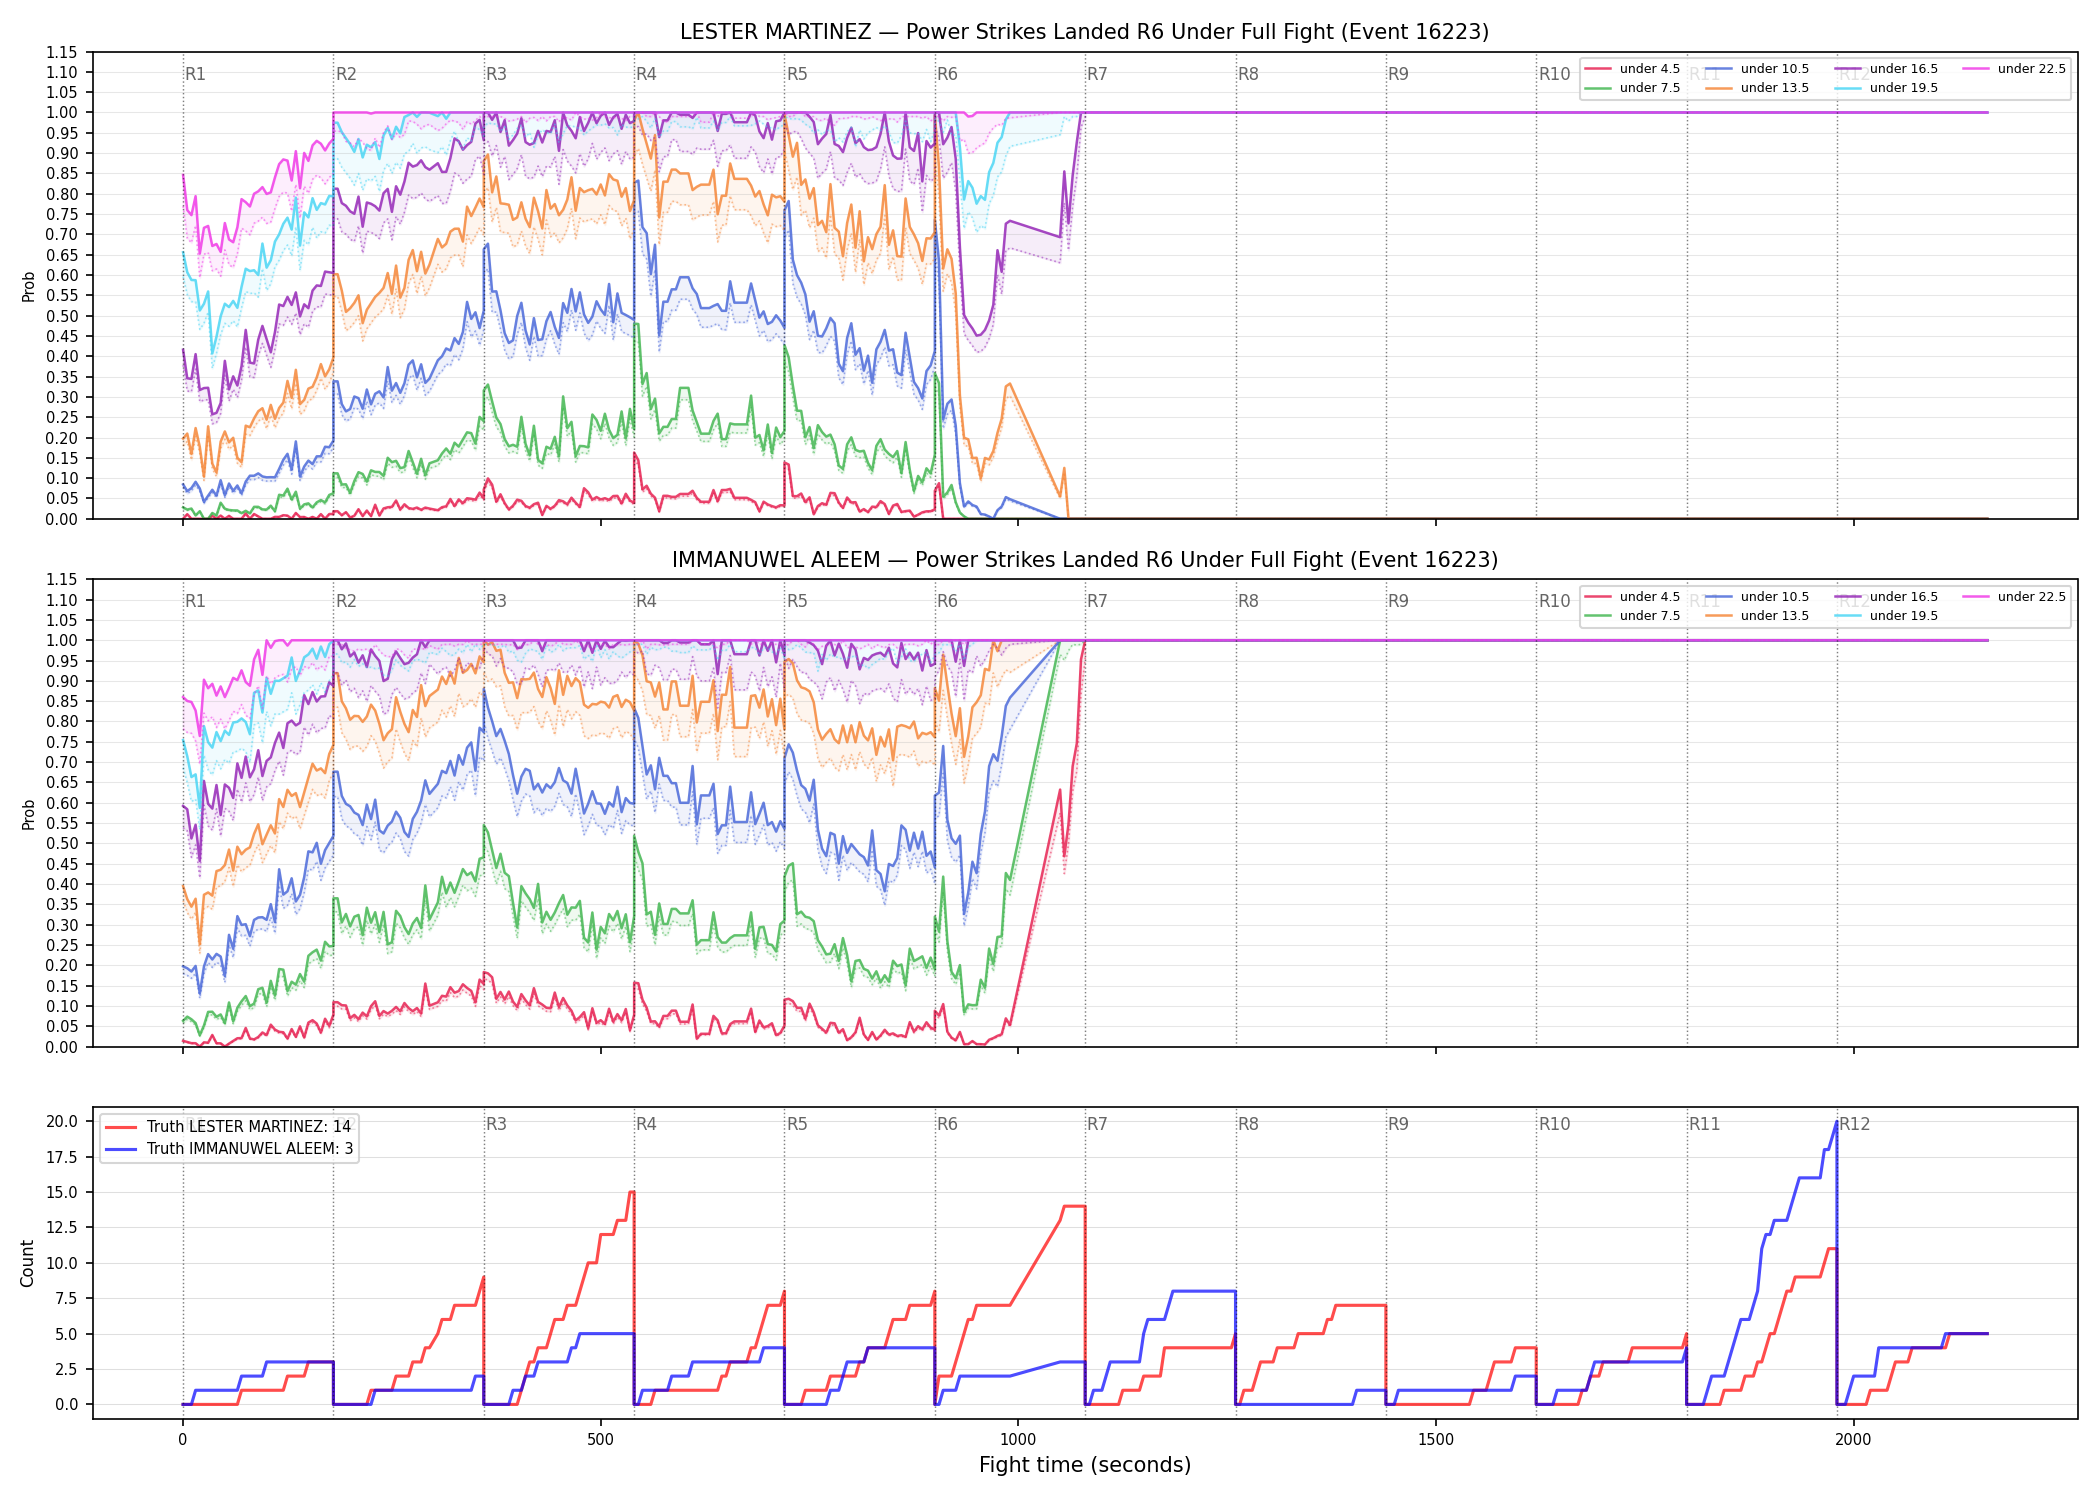Click the 1500 tick on the x-axis
2100x1500 pixels.
coord(1436,1439)
